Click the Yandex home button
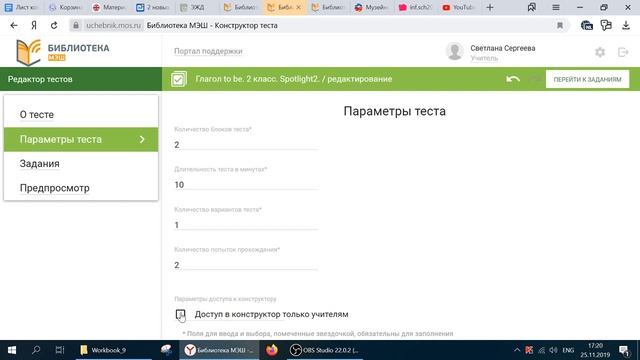Viewport: 640px width, 360px height. coord(34,25)
